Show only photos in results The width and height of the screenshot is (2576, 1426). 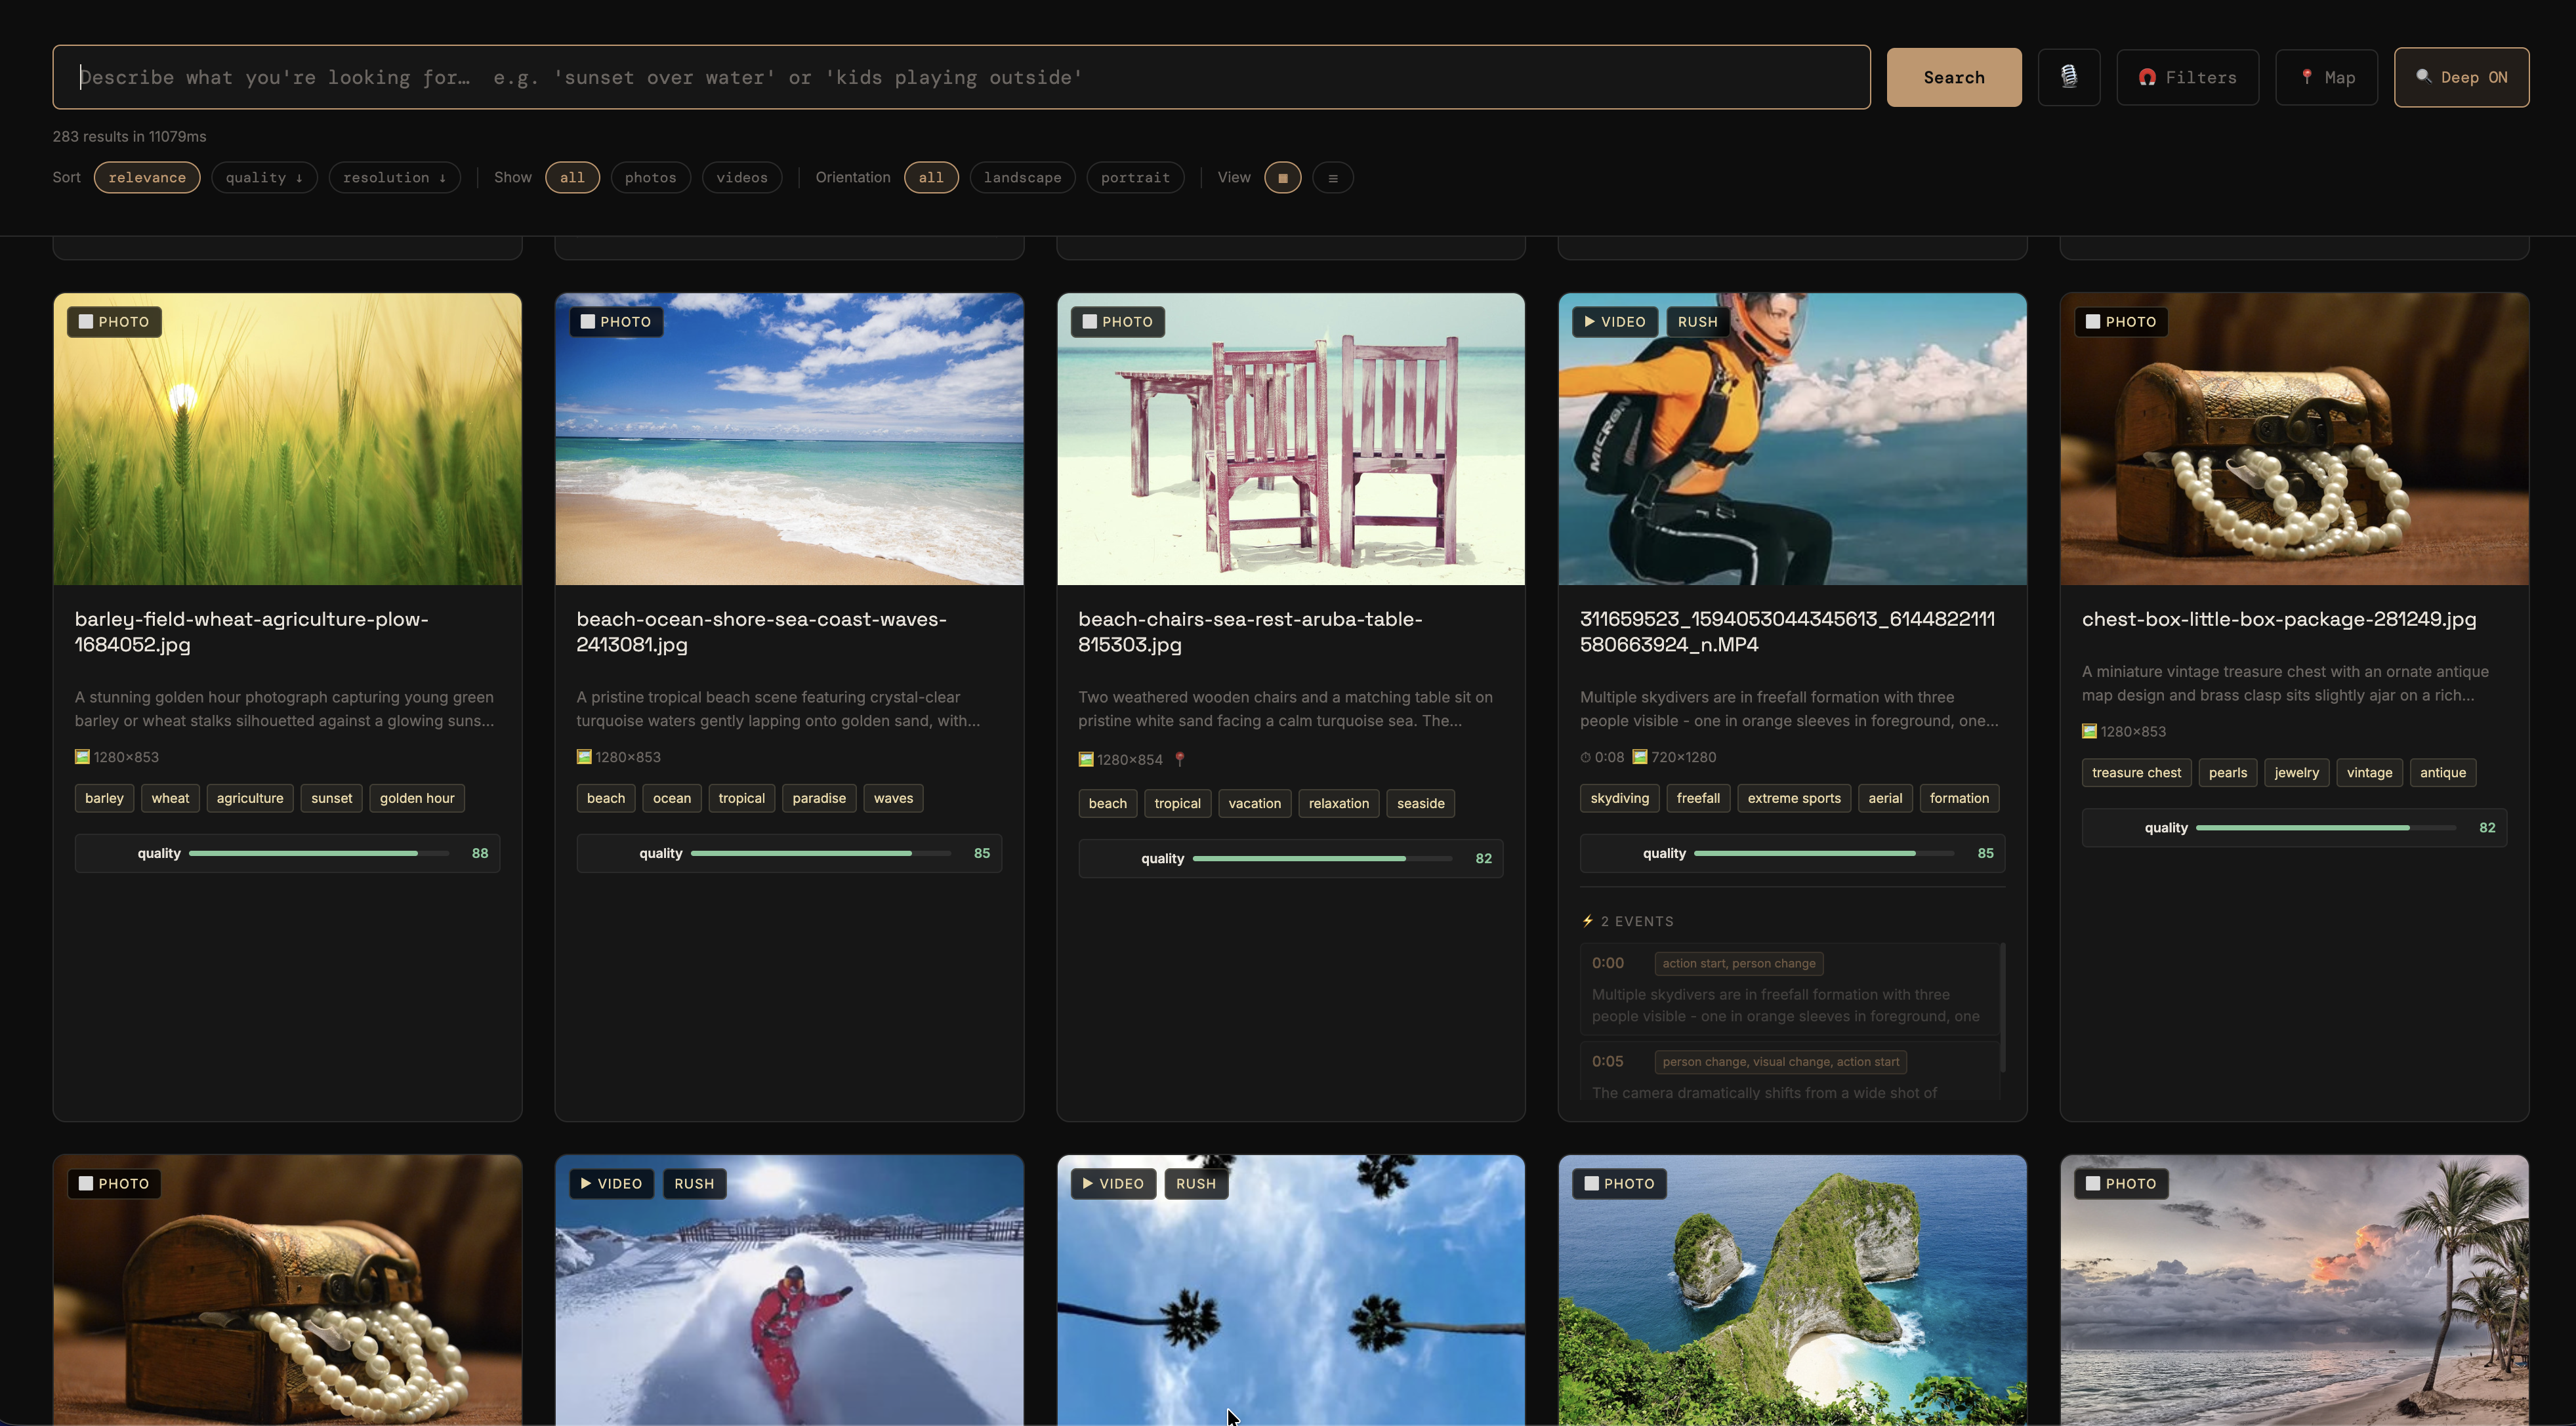[x=650, y=177]
